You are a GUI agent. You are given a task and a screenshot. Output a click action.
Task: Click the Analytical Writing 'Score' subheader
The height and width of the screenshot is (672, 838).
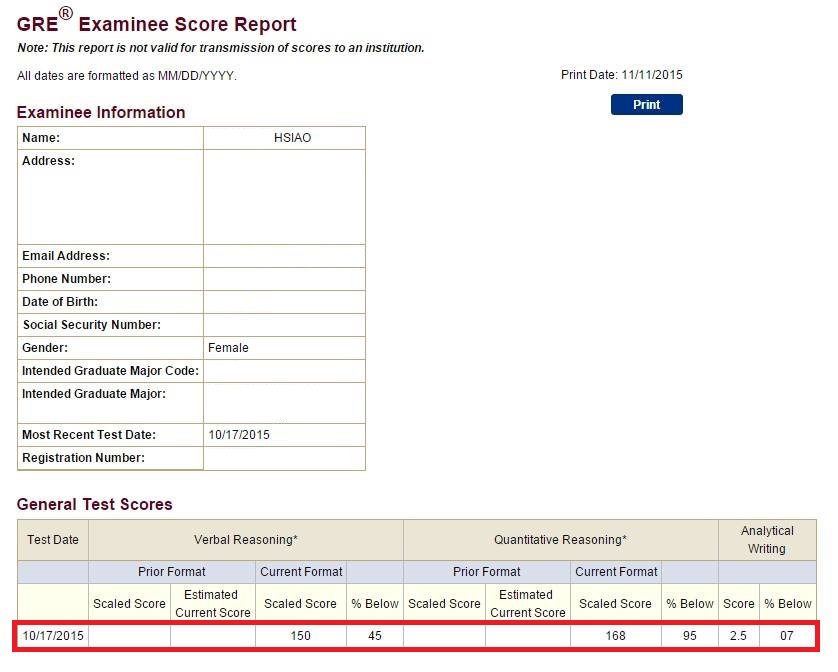click(739, 604)
